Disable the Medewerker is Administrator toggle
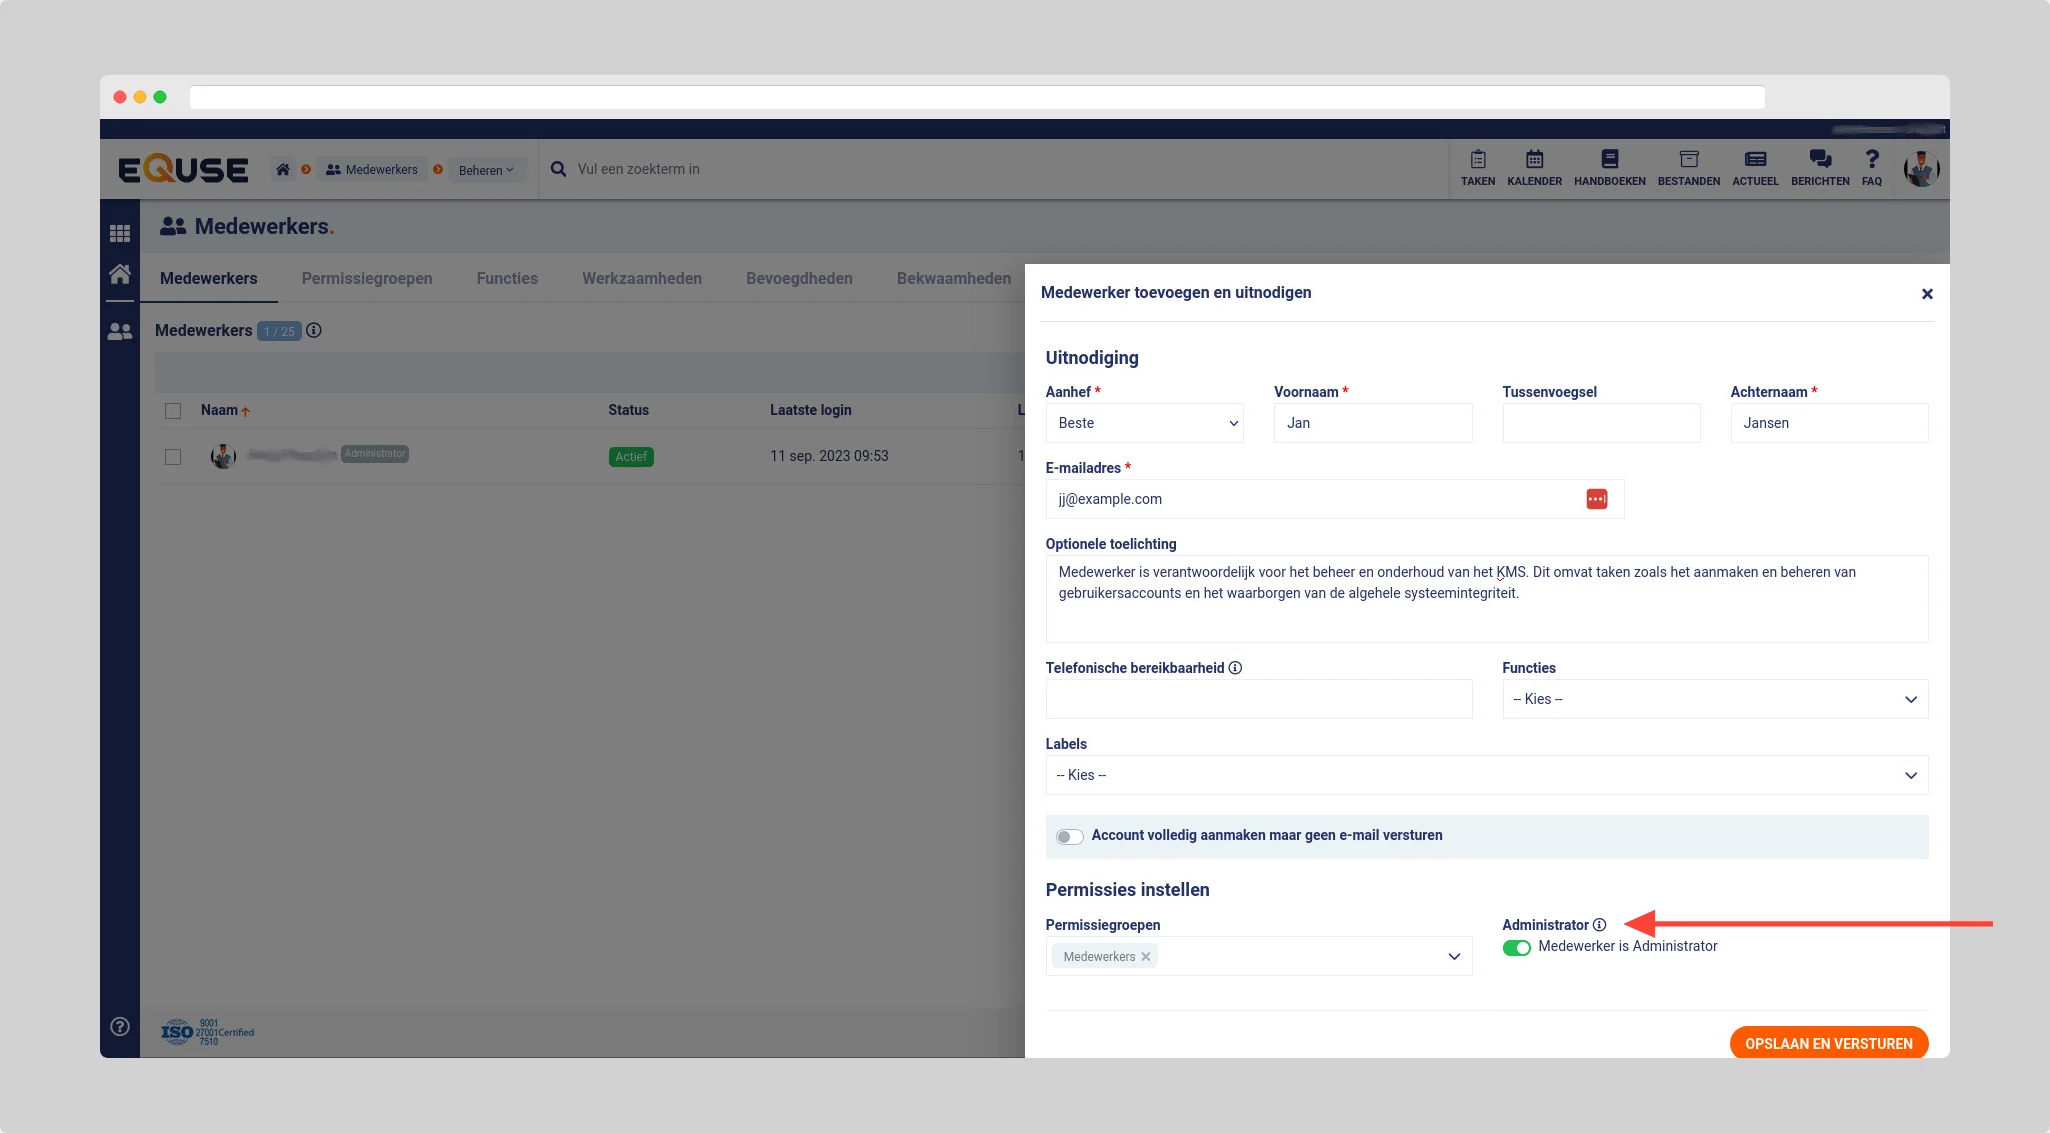Screen dimensions: 2050x1133 1516,948
